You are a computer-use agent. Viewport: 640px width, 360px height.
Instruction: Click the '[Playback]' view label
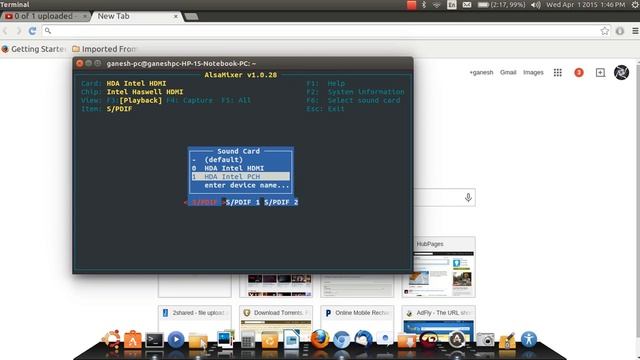pyautogui.click(x=140, y=100)
